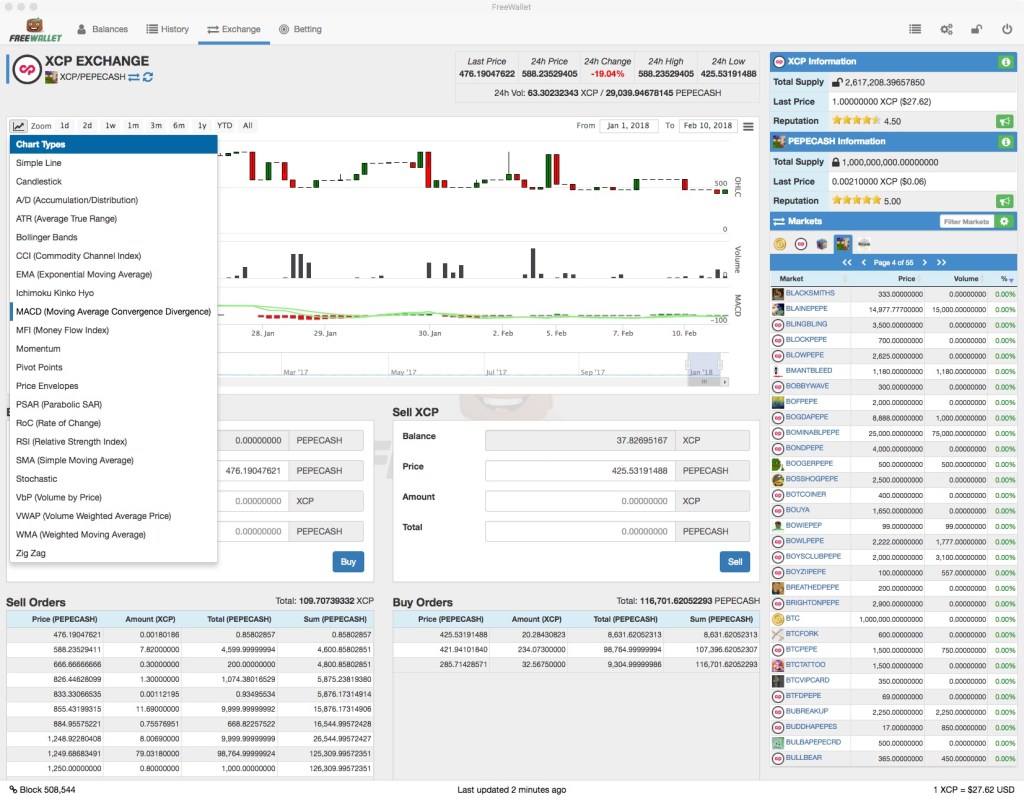Choose Bollinger Bands chart type
This screenshot has width=1024, height=799.
(x=47, y=237)
